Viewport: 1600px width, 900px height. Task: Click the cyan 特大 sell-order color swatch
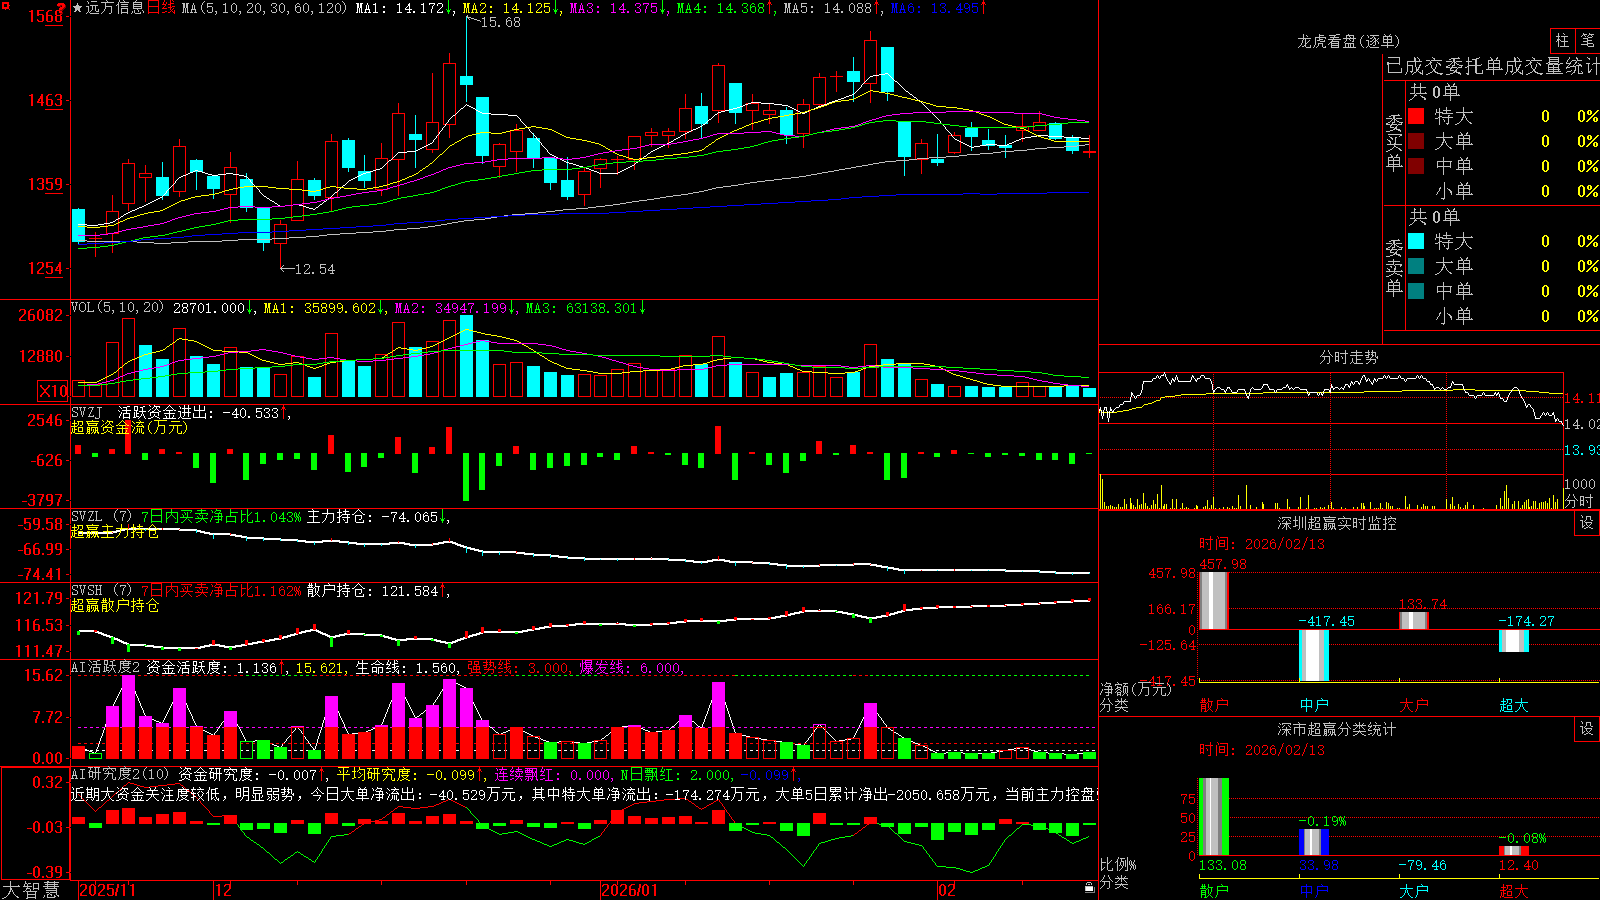point(1416,241)
